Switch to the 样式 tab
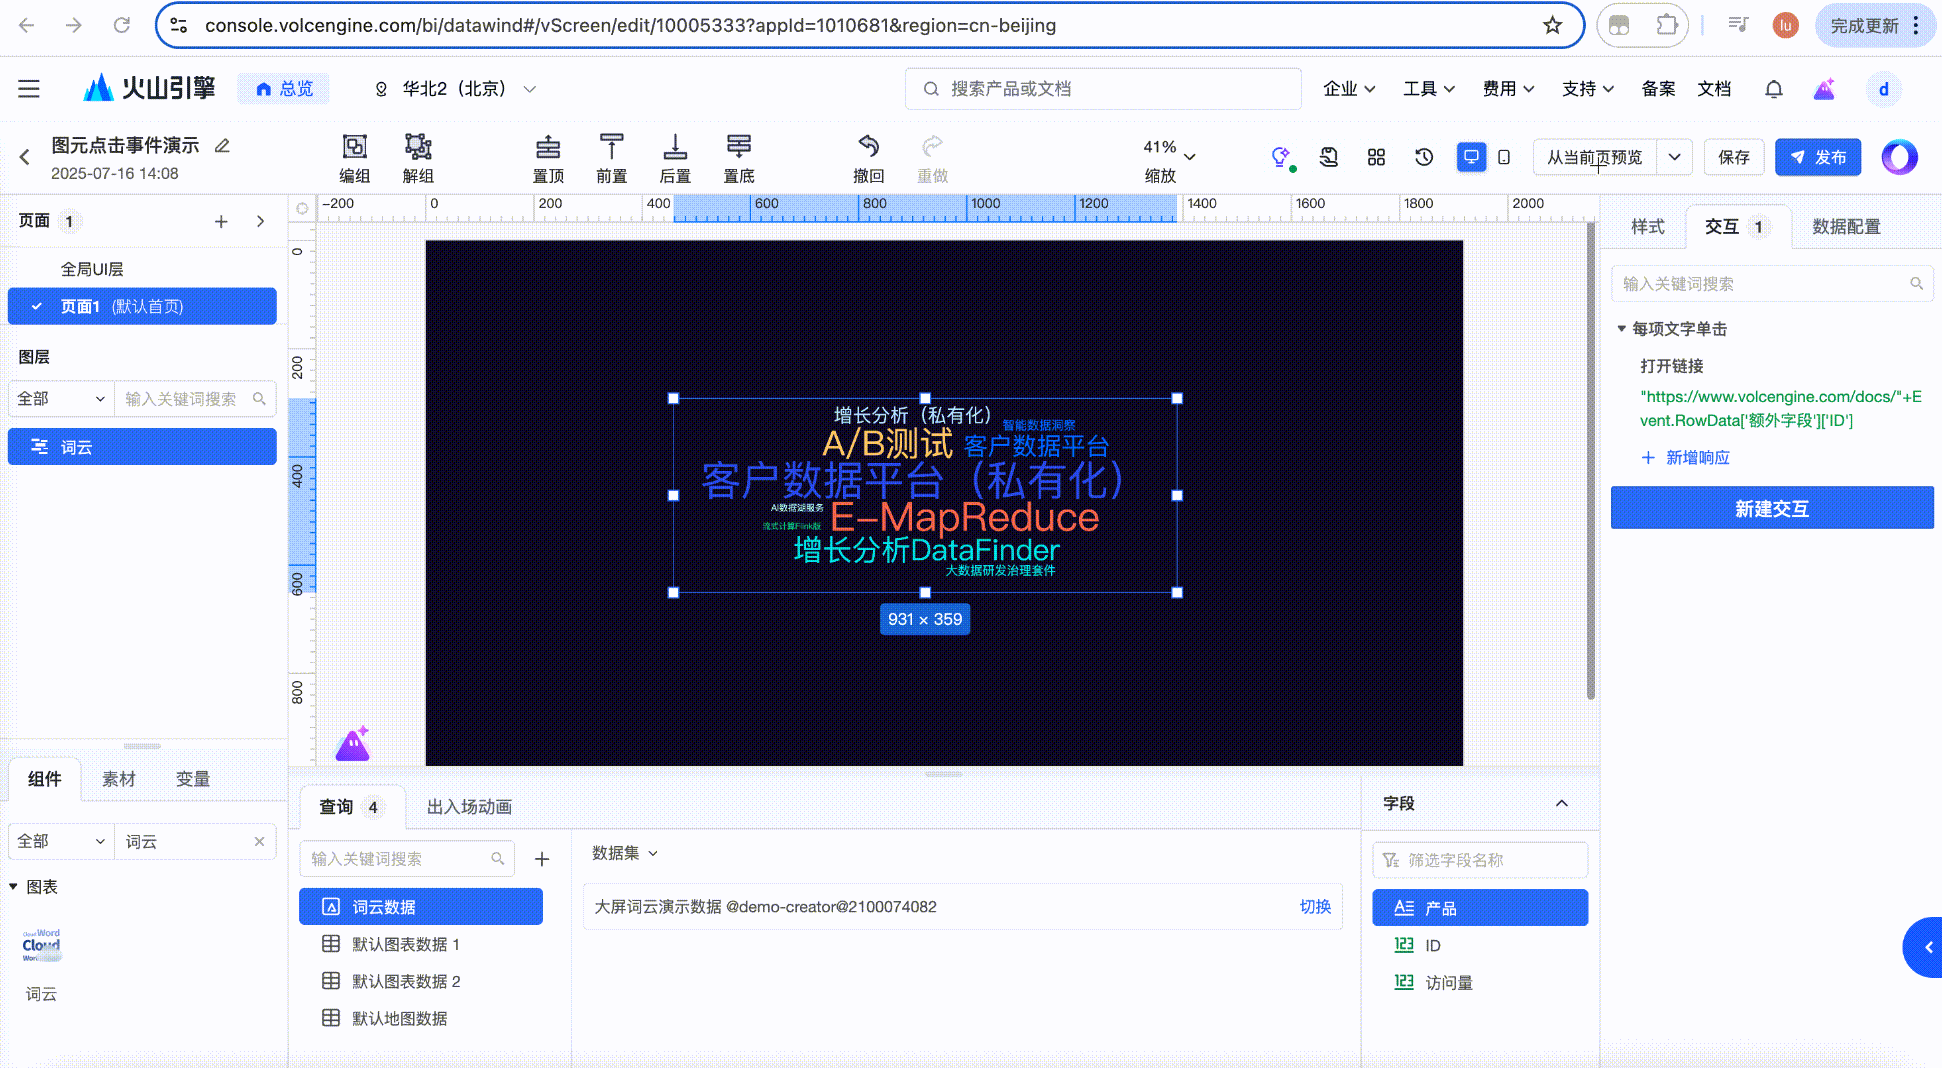This screenshot has height=1068, width=1942. tap(1647, 227)
